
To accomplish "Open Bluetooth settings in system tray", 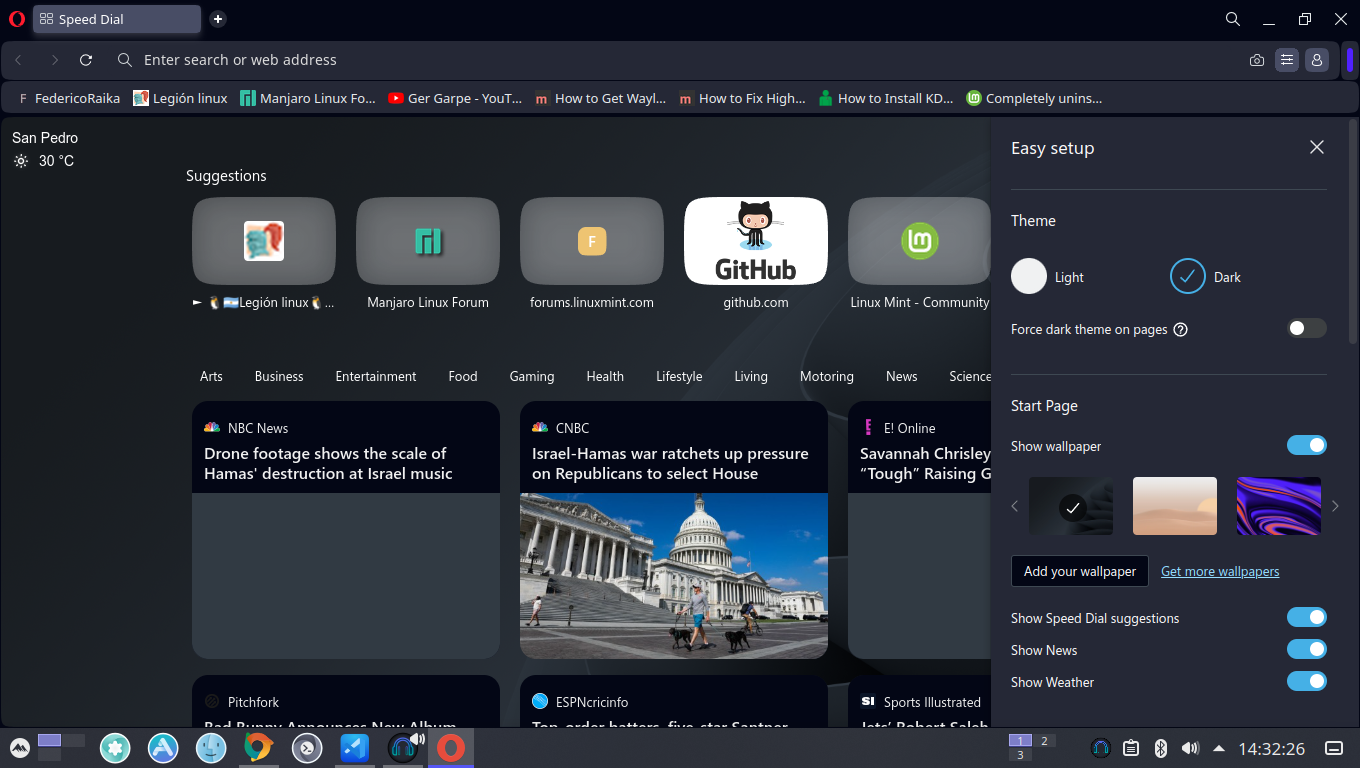I will click(1161, 748).
